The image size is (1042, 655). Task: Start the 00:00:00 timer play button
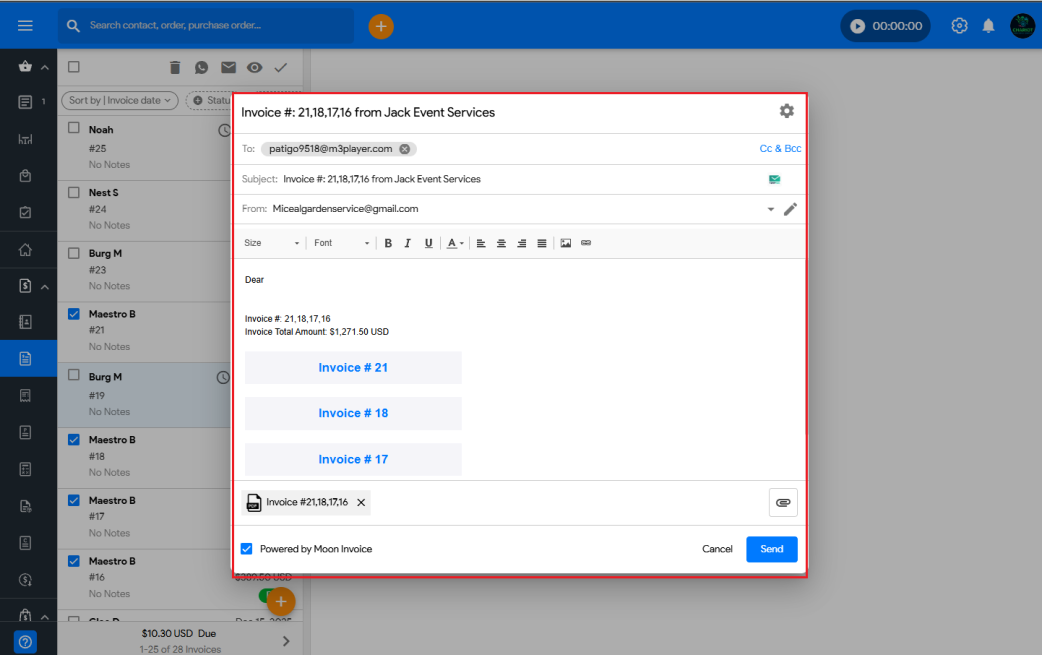[857, 26]
